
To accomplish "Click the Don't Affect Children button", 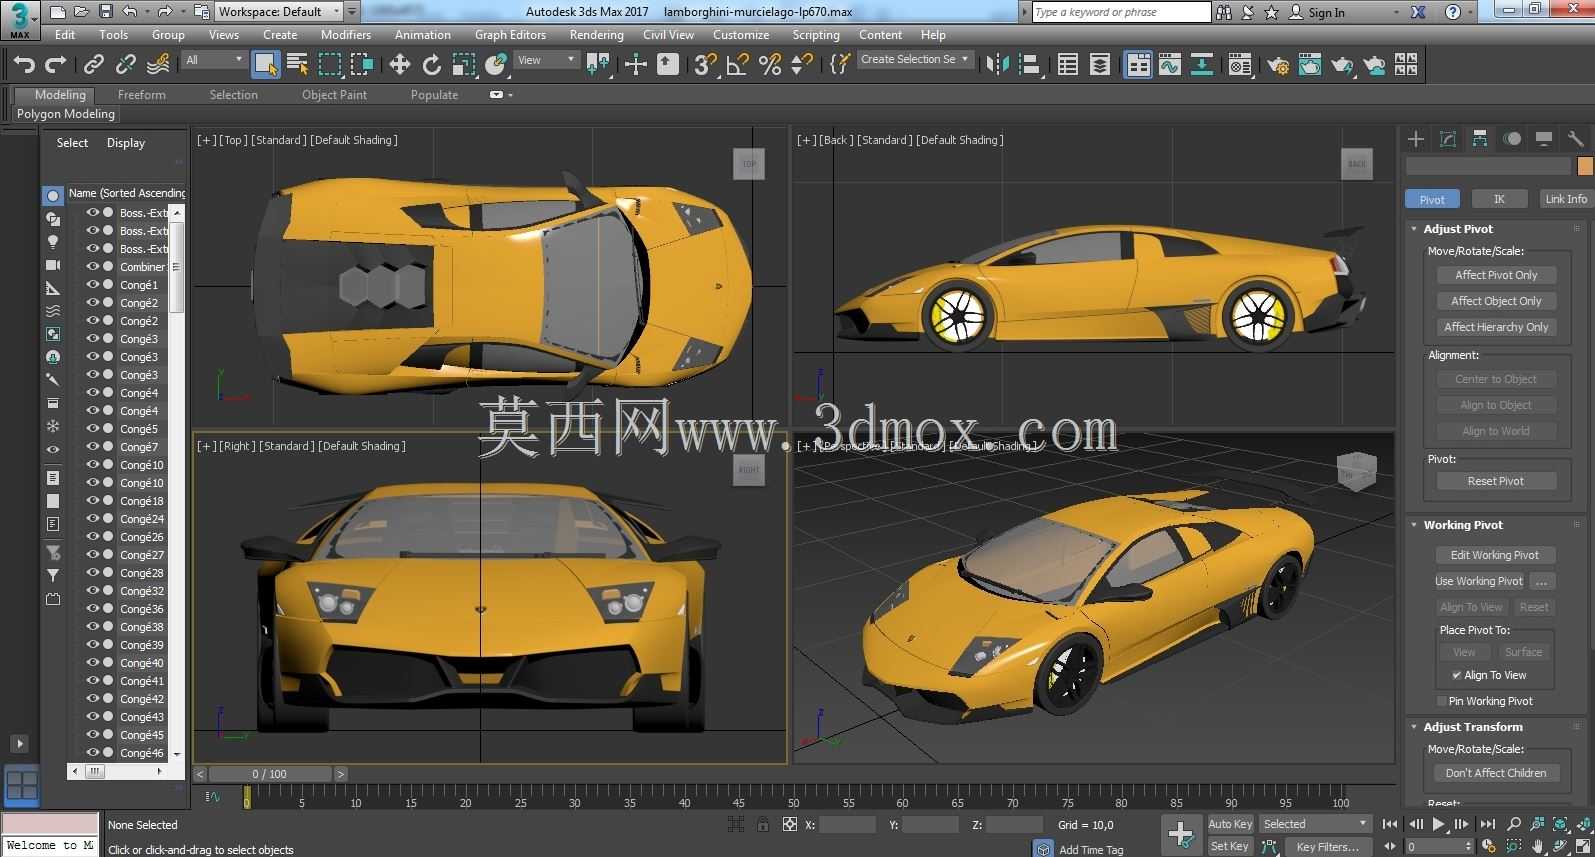I will coord(1496,773).
